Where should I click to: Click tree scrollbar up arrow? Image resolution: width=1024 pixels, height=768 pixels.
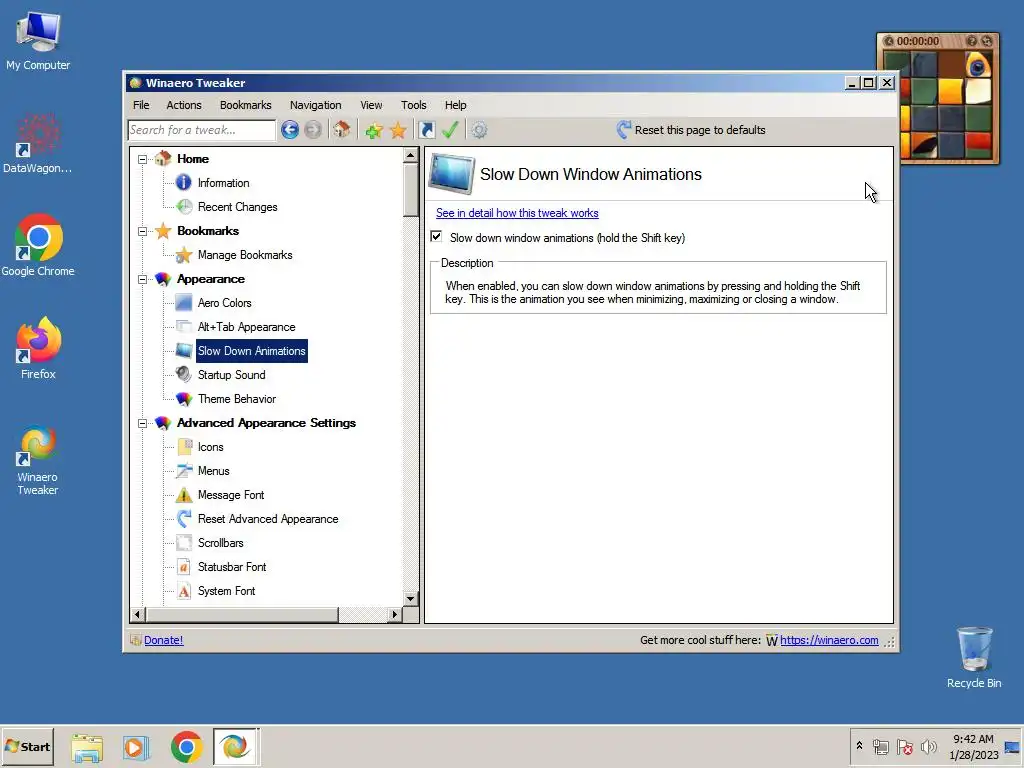tap(411, 155)
